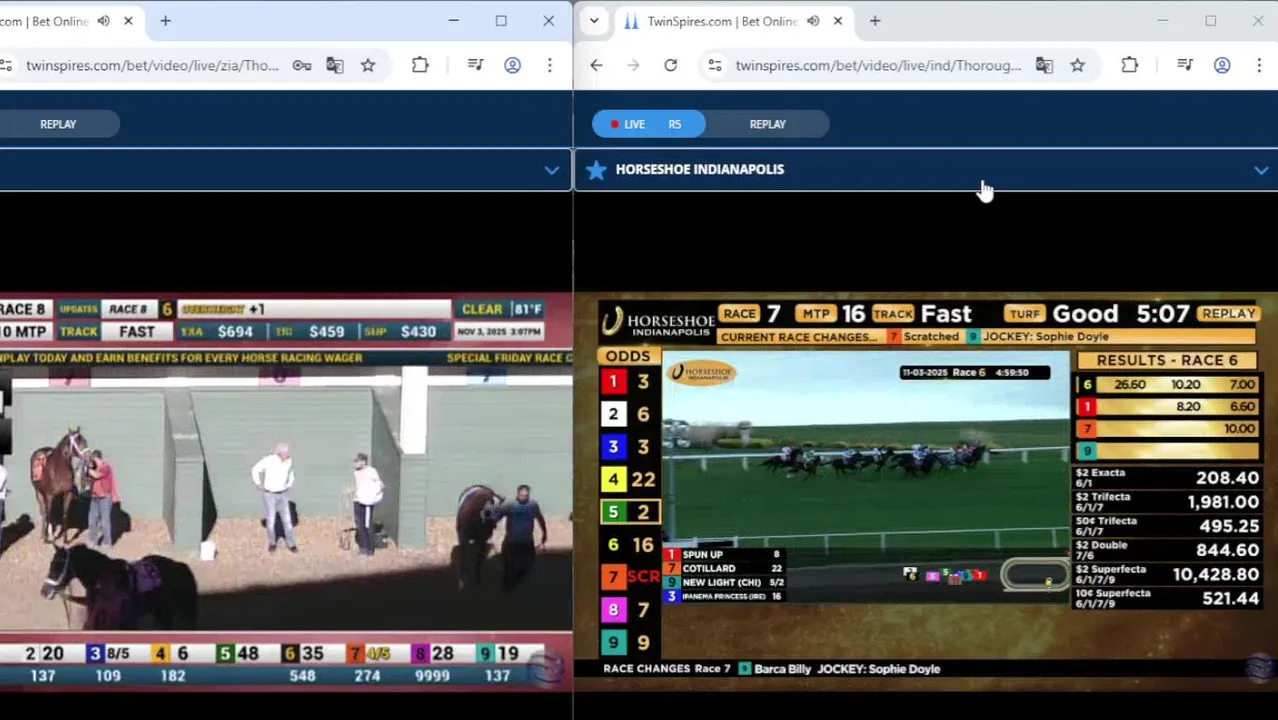
Task: Open the password key icon in left address bar
Action: tap(301, 65)
